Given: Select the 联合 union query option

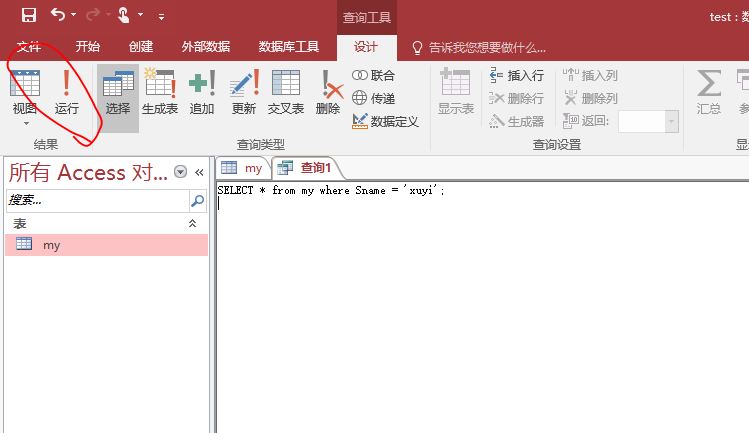Looking at the screenshot, I should [x=374, y=76].
